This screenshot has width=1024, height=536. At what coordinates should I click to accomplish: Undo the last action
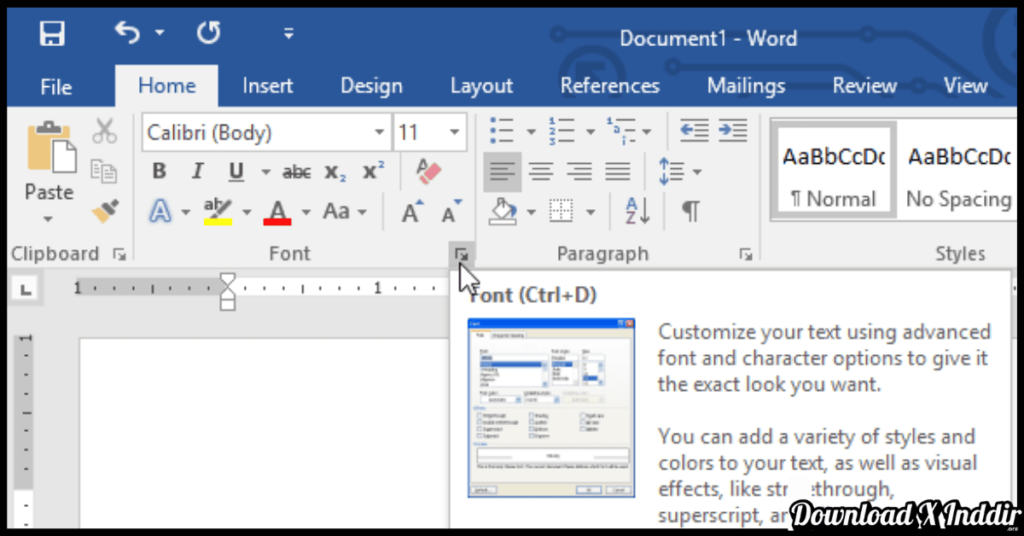point(127,32)
